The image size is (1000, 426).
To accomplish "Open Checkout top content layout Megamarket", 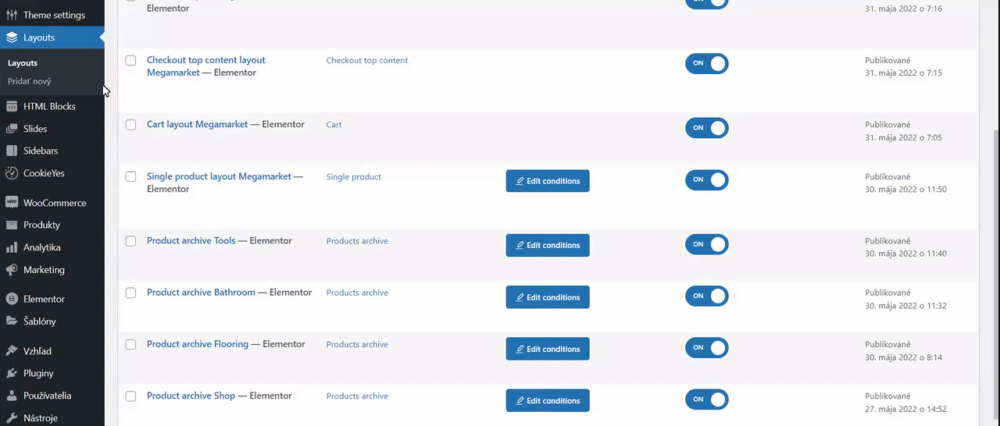I will pyautogui.click(x=206, y=66).
